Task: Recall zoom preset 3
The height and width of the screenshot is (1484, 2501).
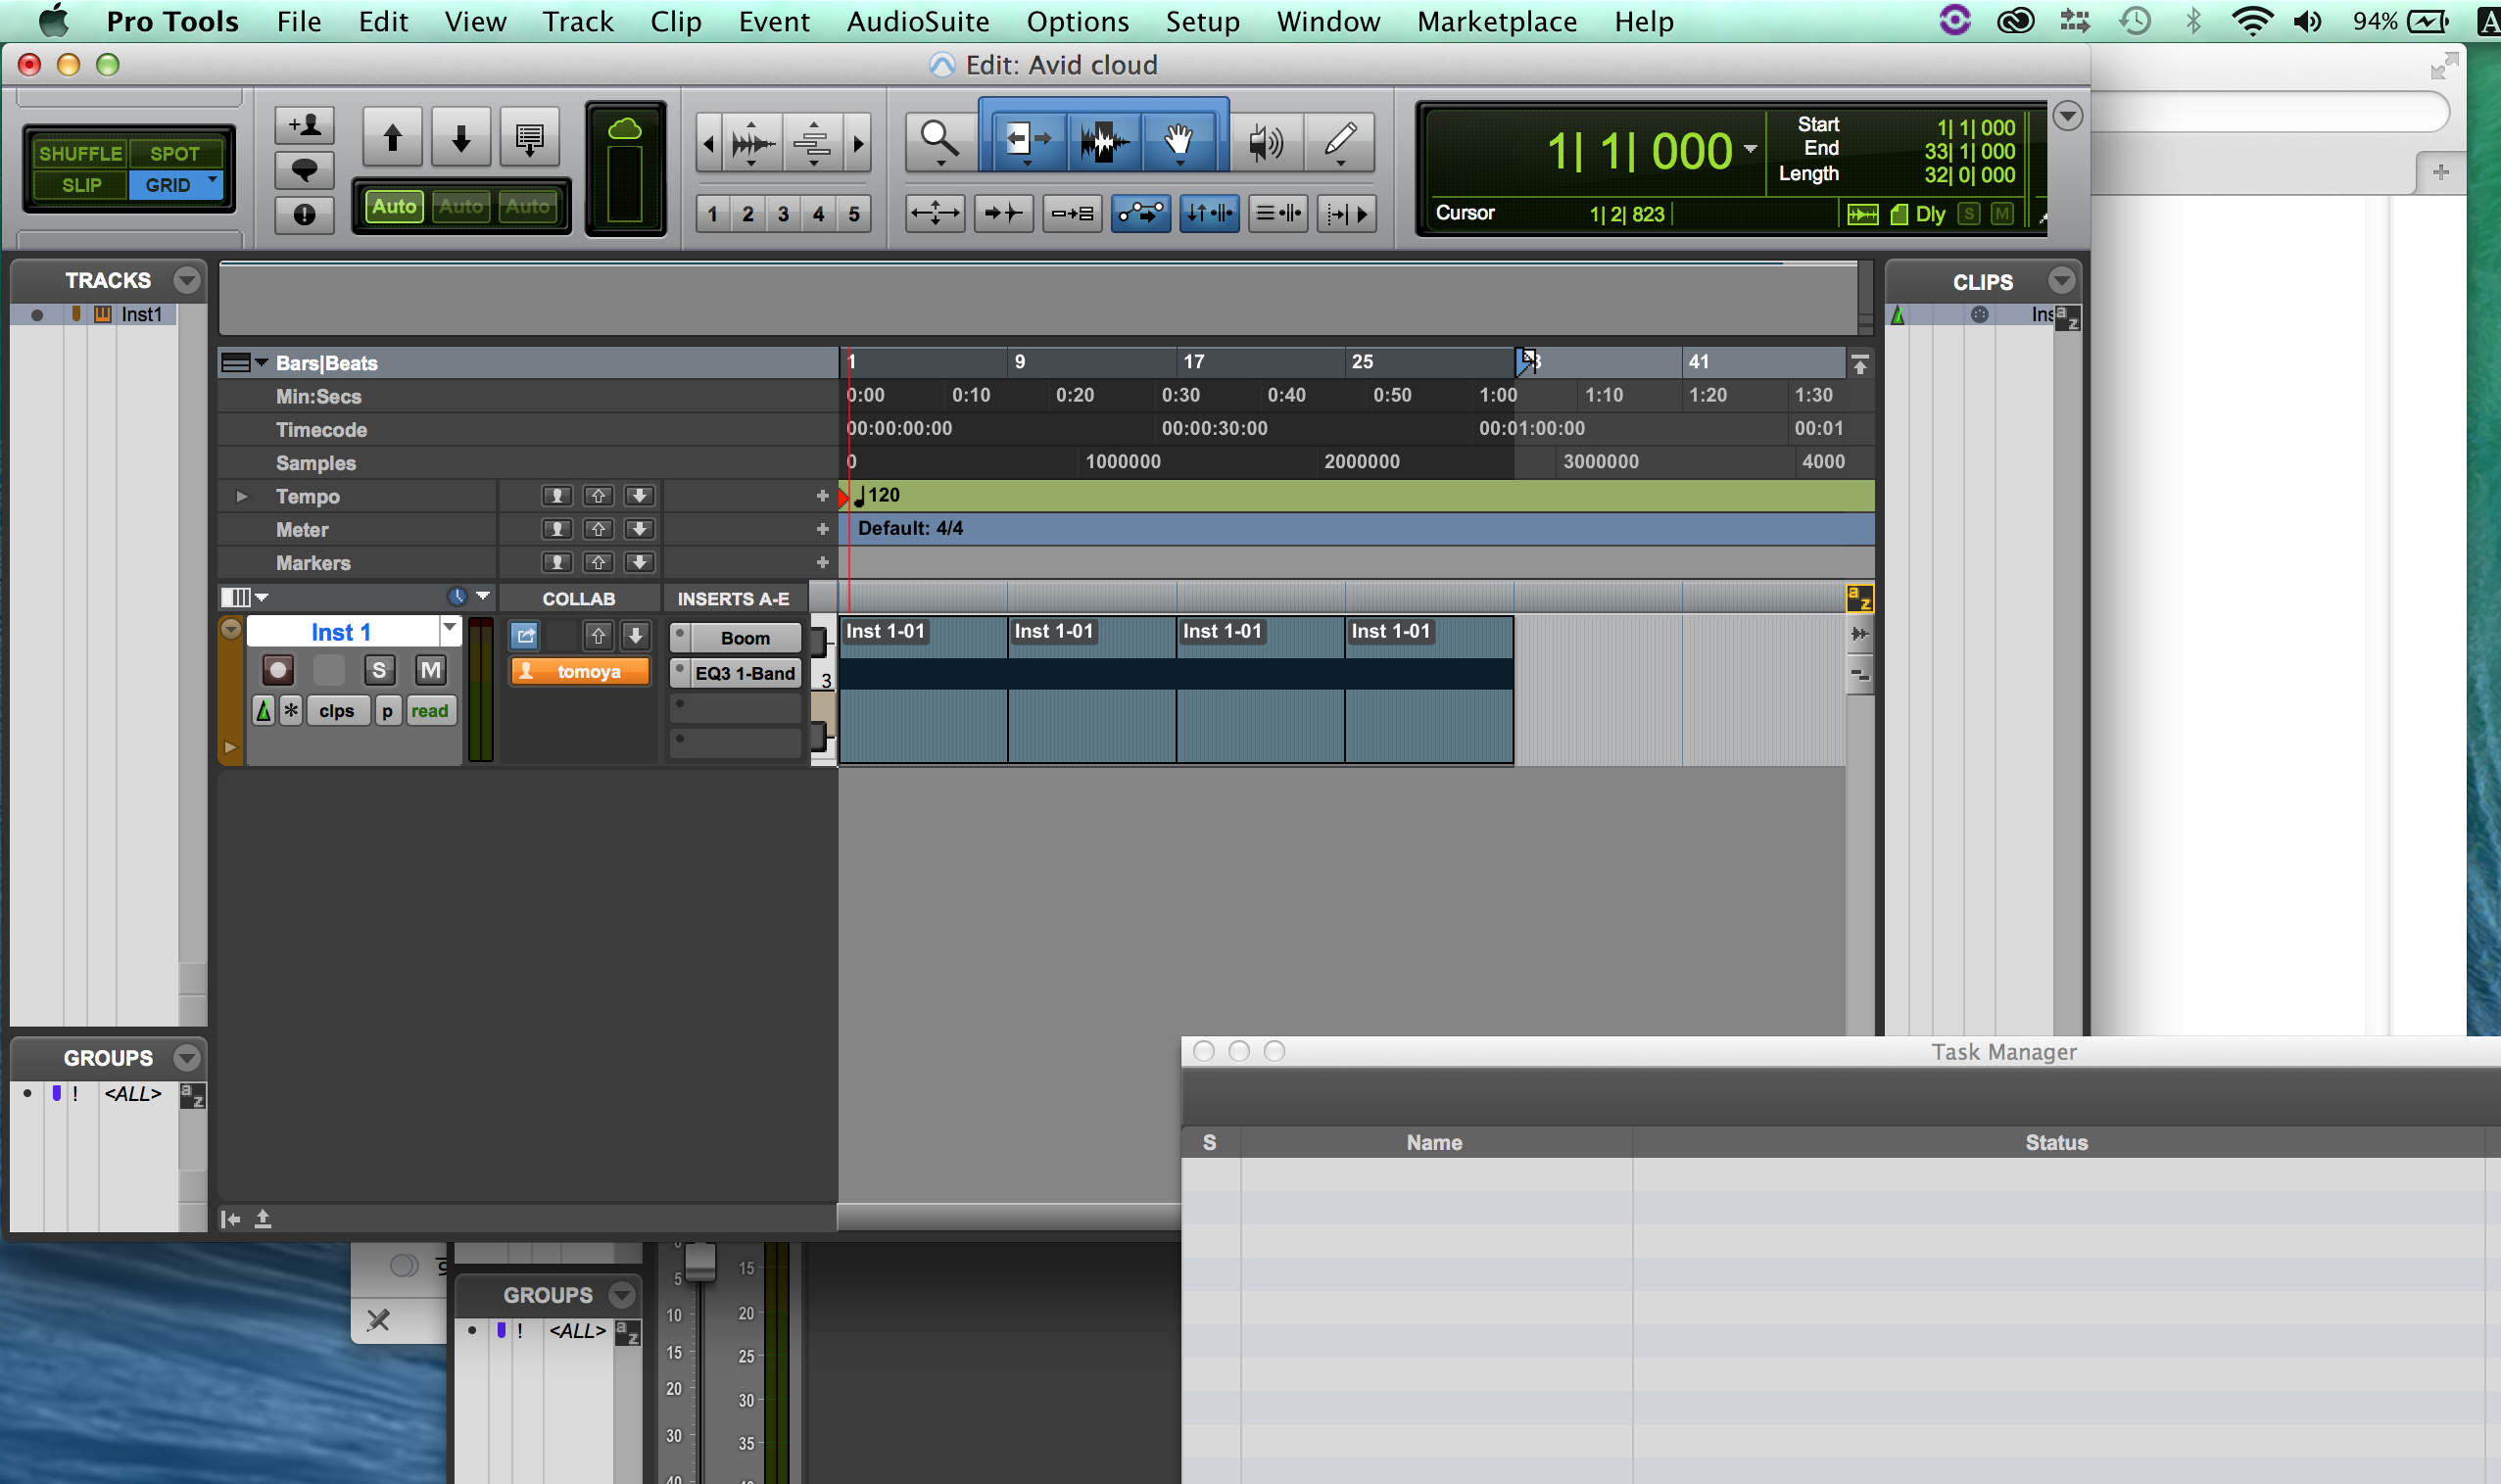Action: pos(783,214)
